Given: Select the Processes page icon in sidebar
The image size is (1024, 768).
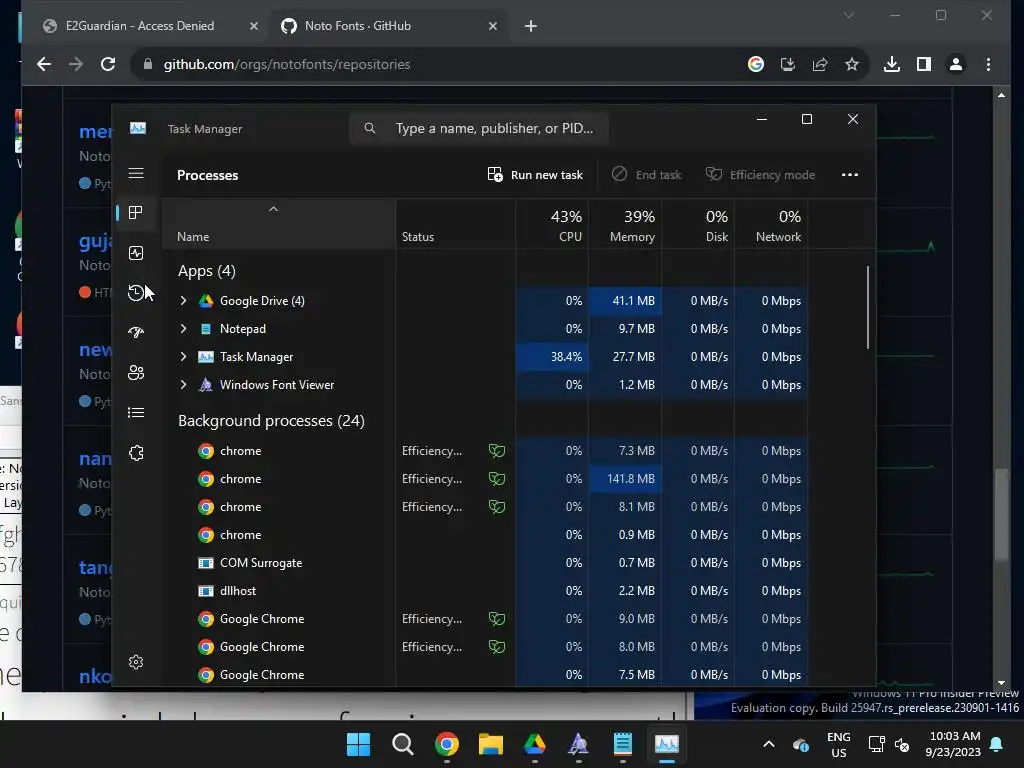Looking at the screenshot, I should (136, 212).
